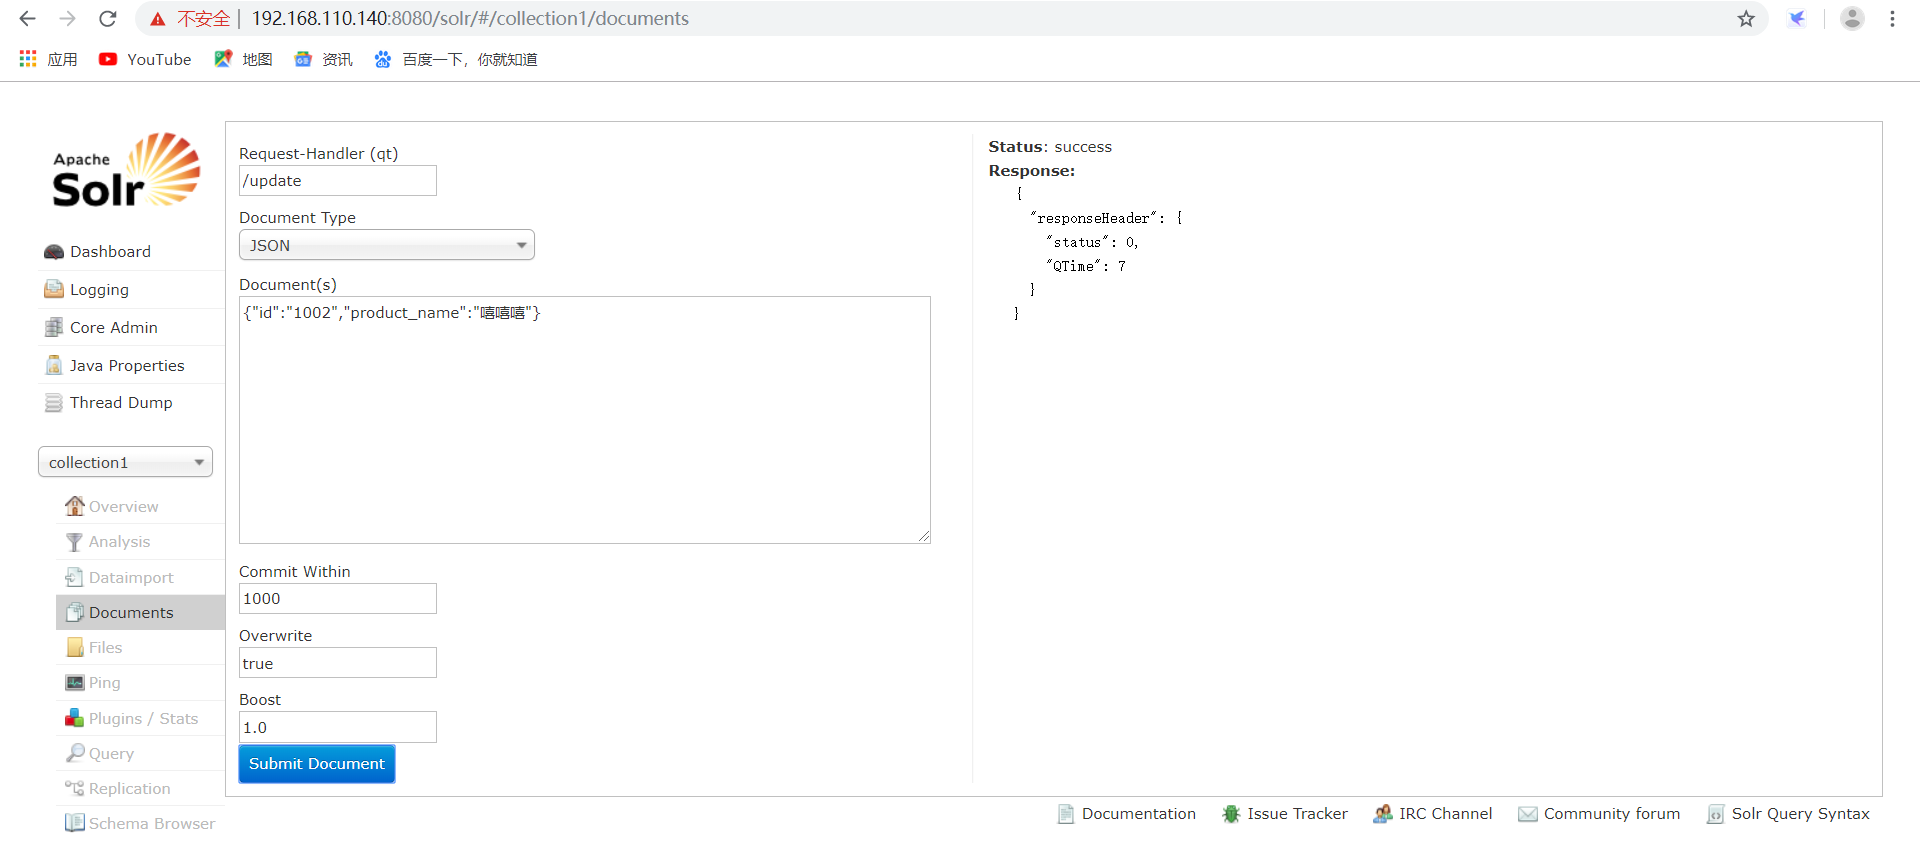The image size is (1920, 860).
Task: Open the YouTube bookmark
Action: [x=145, y=60]
